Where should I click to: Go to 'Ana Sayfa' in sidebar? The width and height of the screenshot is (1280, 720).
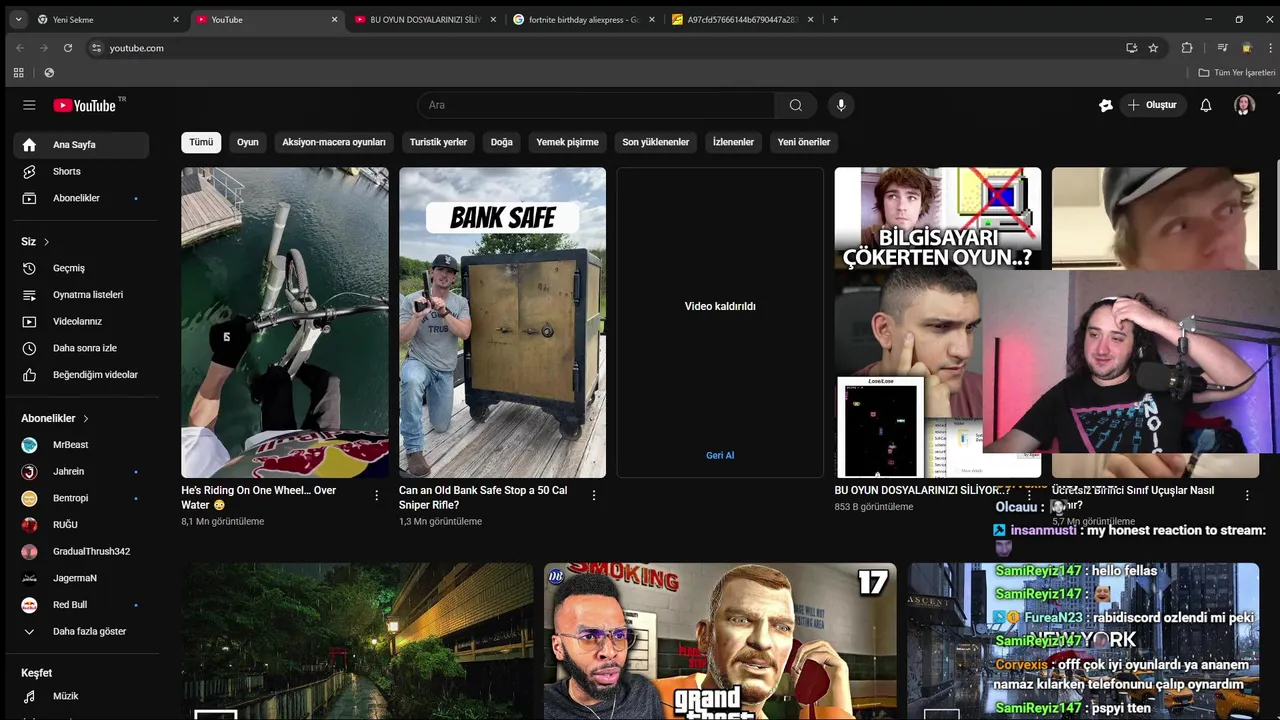81,145
